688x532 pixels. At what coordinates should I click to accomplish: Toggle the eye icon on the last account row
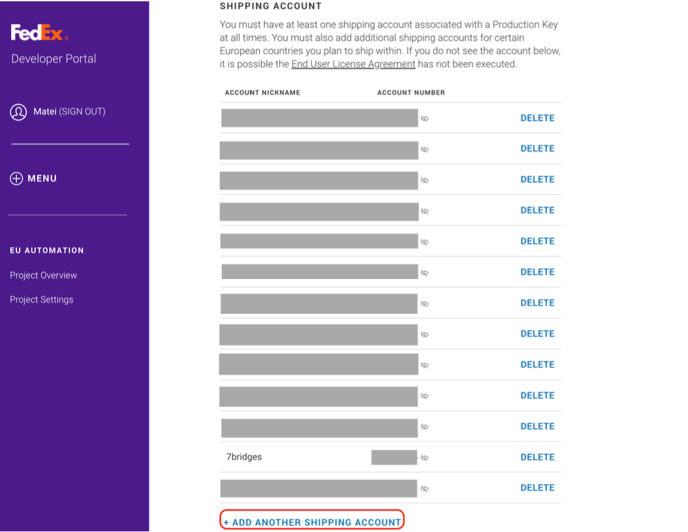pyautogui.click(x=425, y=489)
